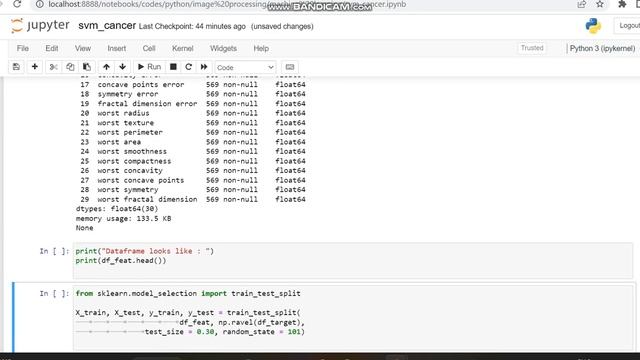Open the Cell menu
640x360 pixels.
click(x=149, y=48)
